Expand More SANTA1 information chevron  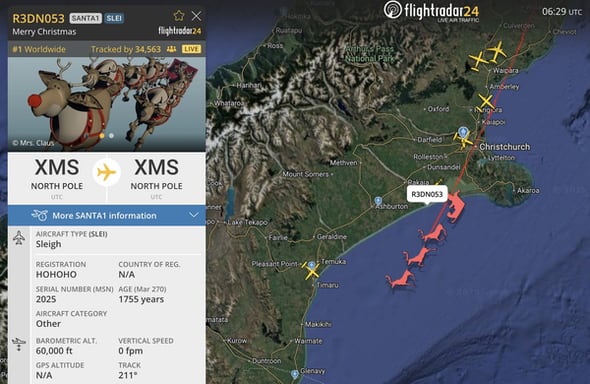194,215
